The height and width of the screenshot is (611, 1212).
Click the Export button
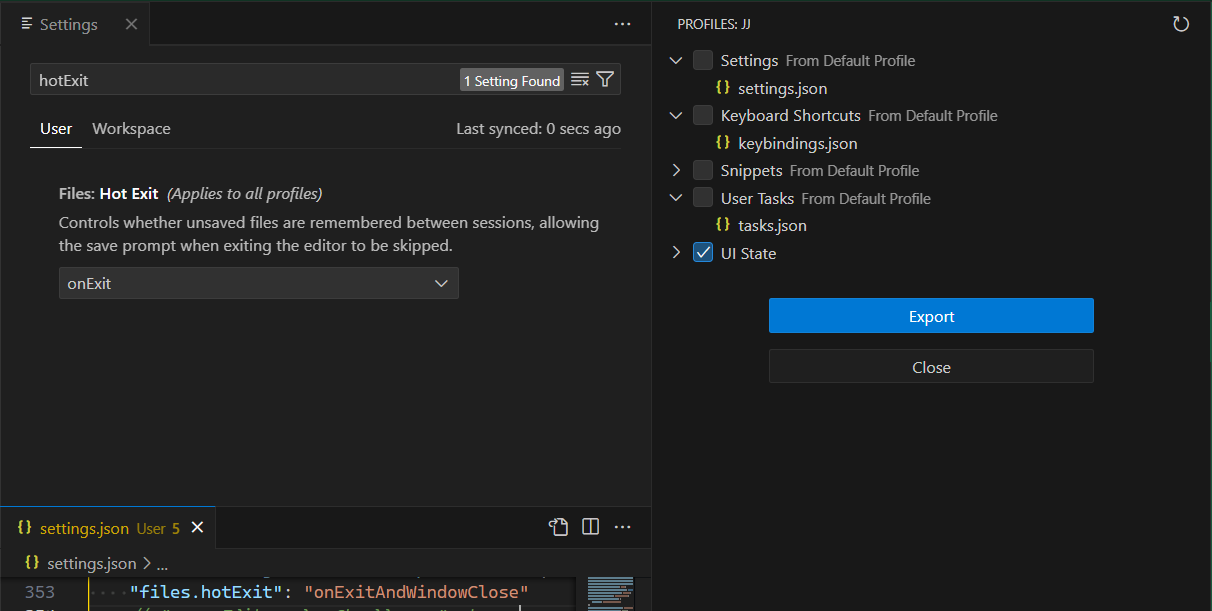tap(930, 315)
